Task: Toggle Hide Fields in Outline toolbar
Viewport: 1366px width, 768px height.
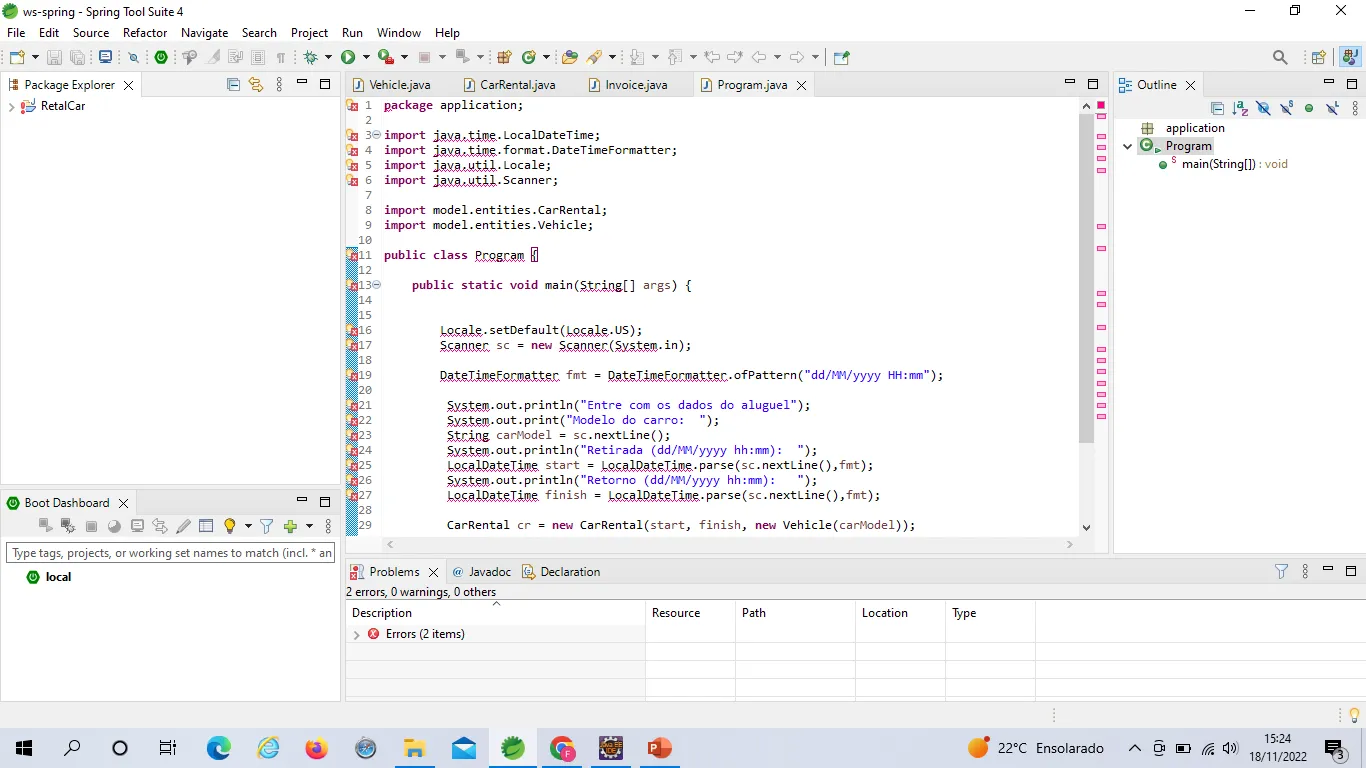Action: pos(1263,108)
